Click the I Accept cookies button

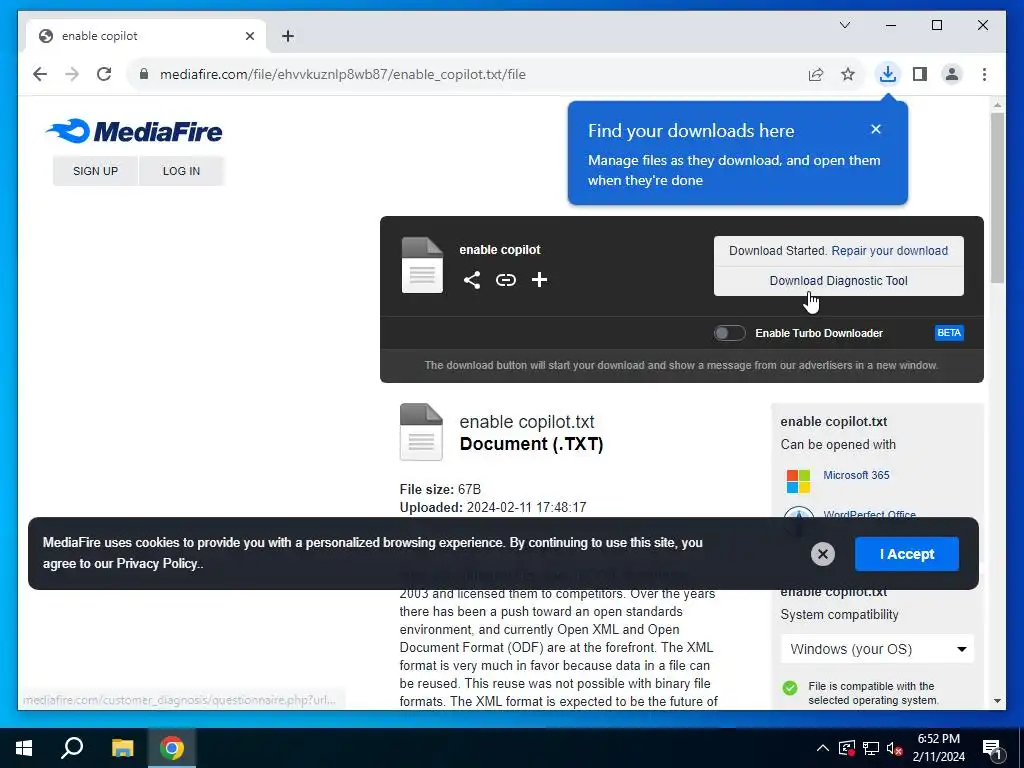pyautogui.click(x=906, y=554)
